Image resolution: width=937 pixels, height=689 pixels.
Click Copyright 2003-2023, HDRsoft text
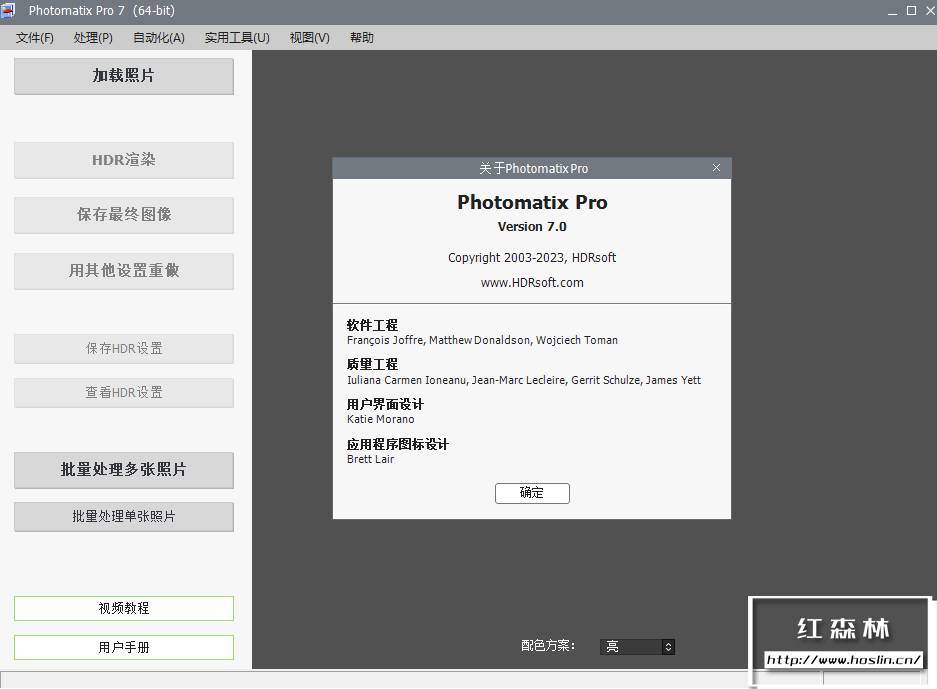point(532,258)
